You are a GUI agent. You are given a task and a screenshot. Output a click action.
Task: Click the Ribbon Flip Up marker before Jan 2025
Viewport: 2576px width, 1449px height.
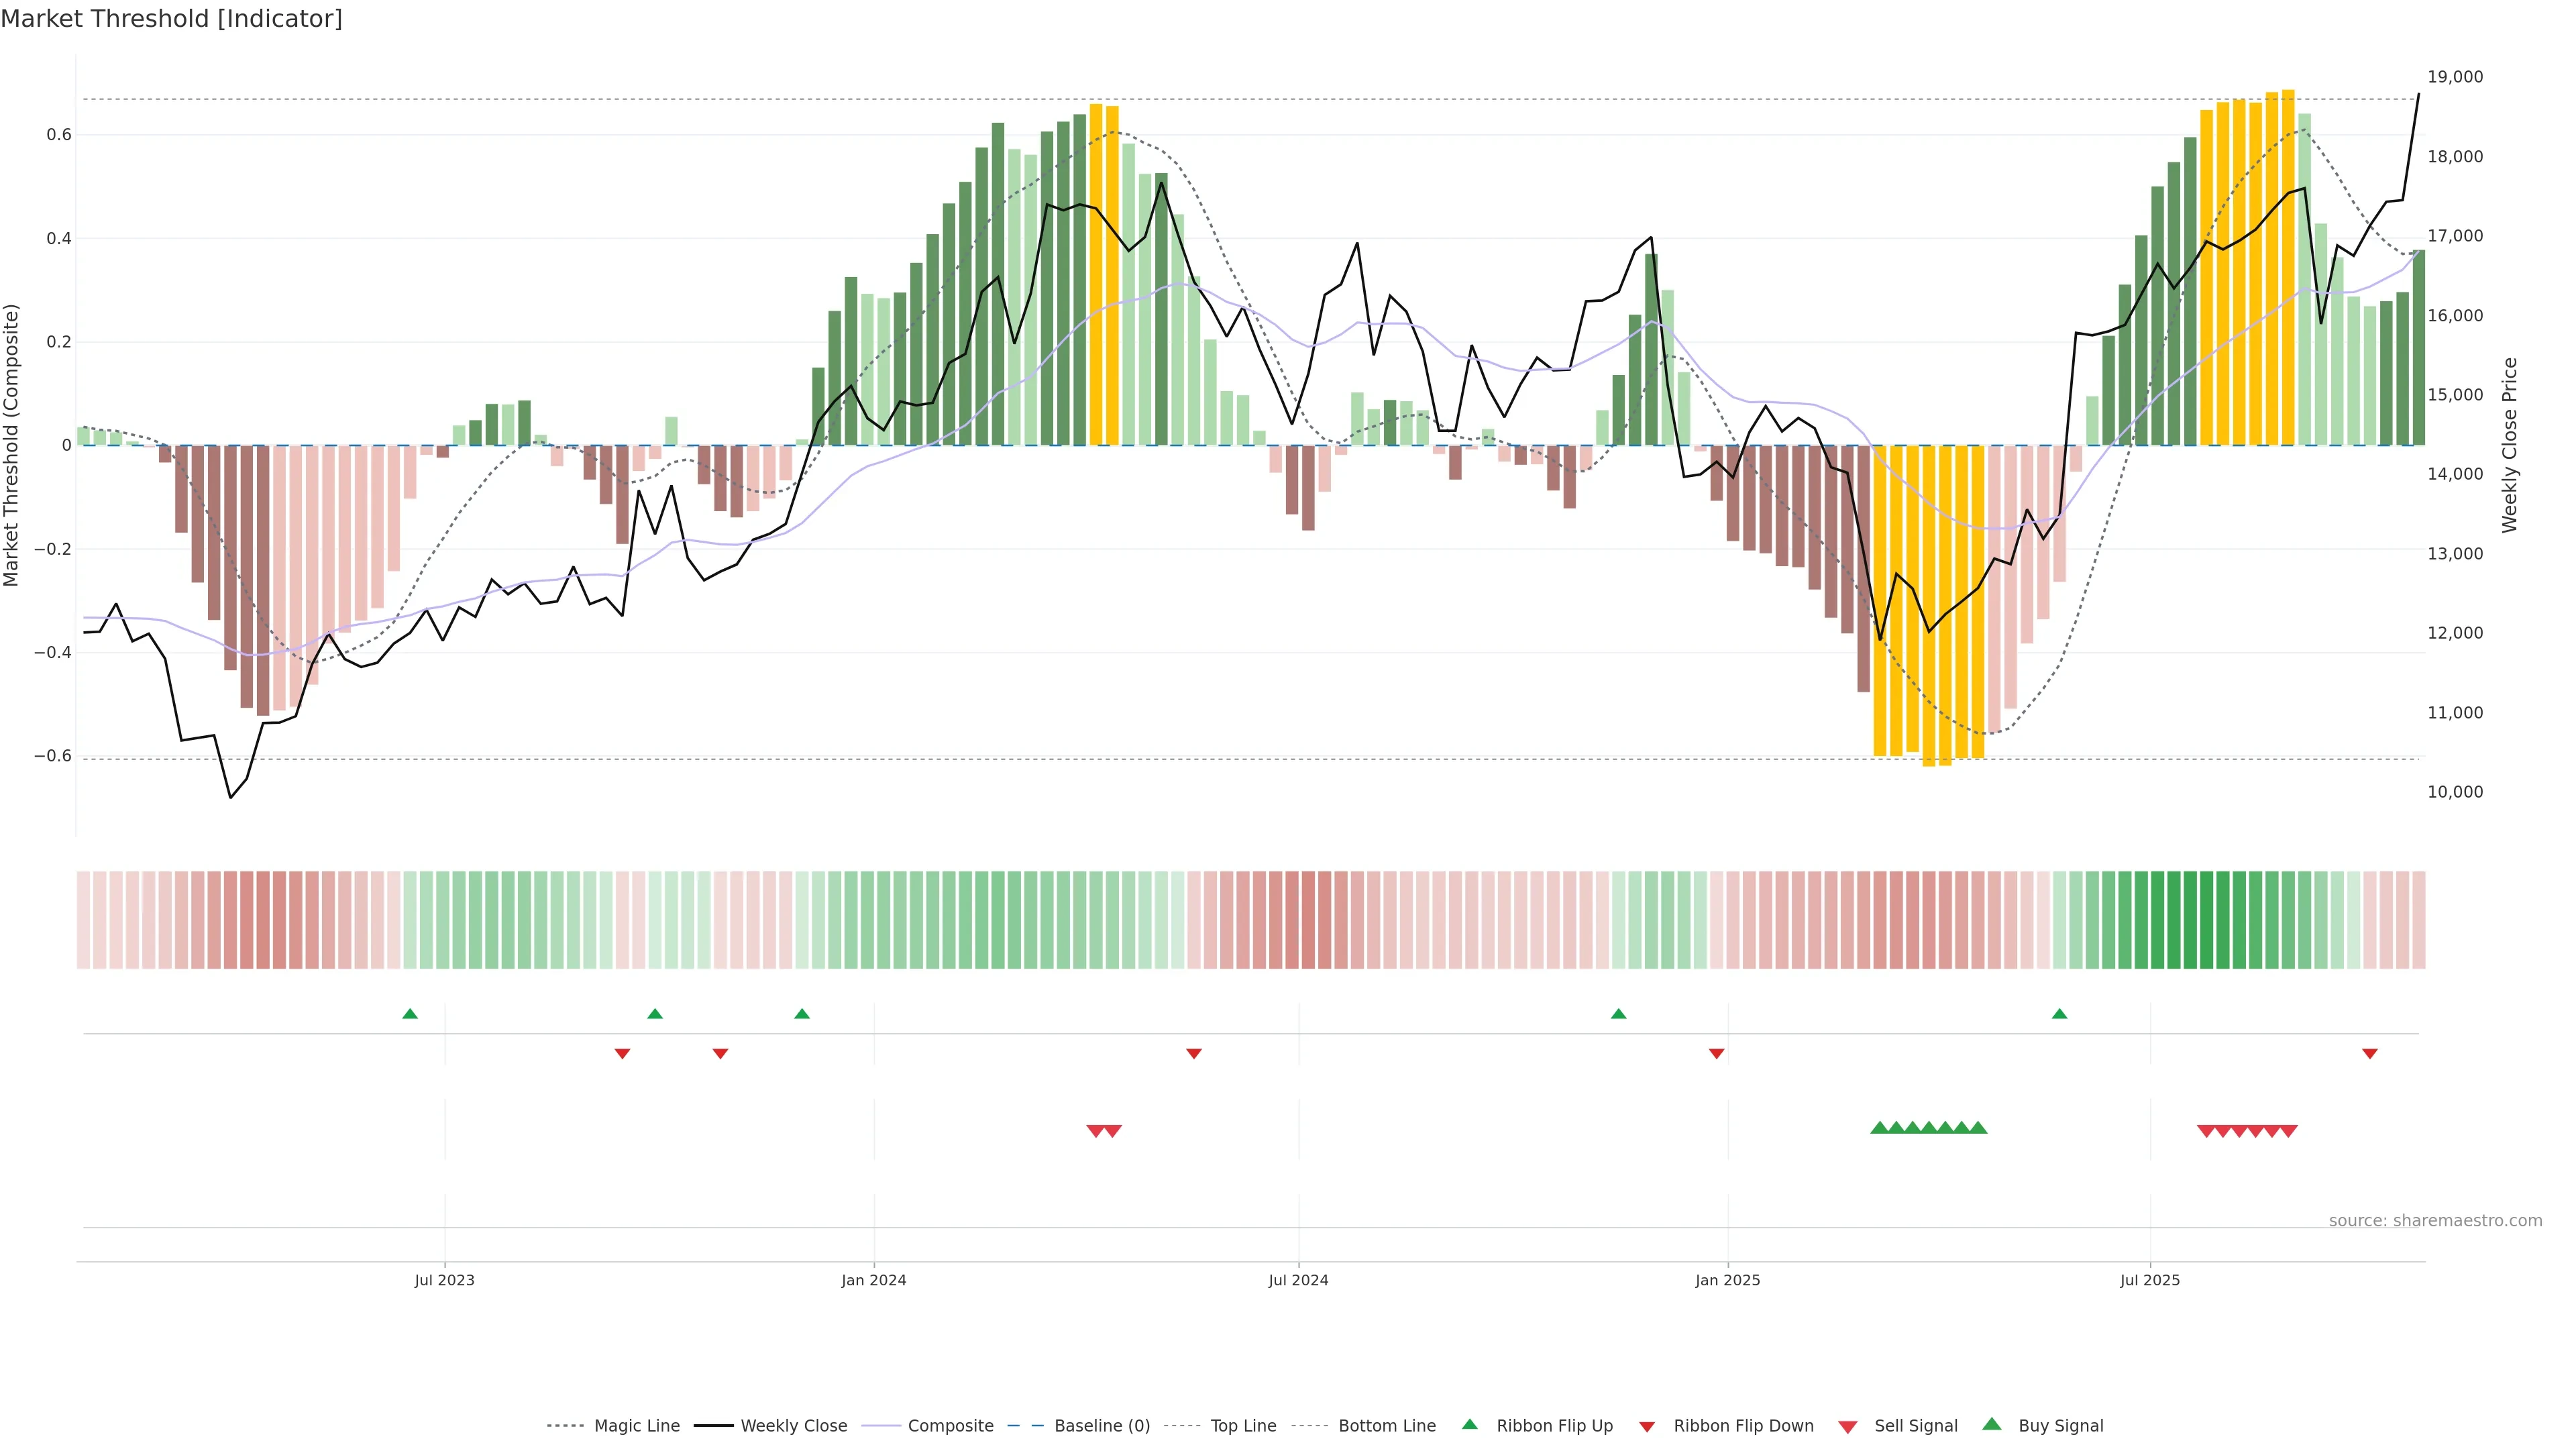[1618, 1014]
